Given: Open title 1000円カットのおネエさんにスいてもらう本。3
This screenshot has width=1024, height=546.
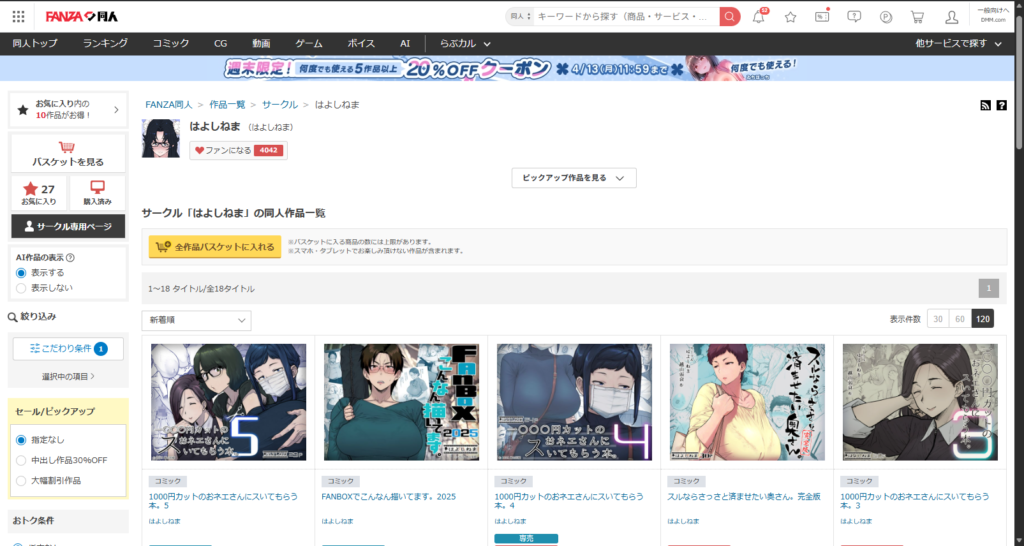Looking at the screenshot, I should click(915, 501).
